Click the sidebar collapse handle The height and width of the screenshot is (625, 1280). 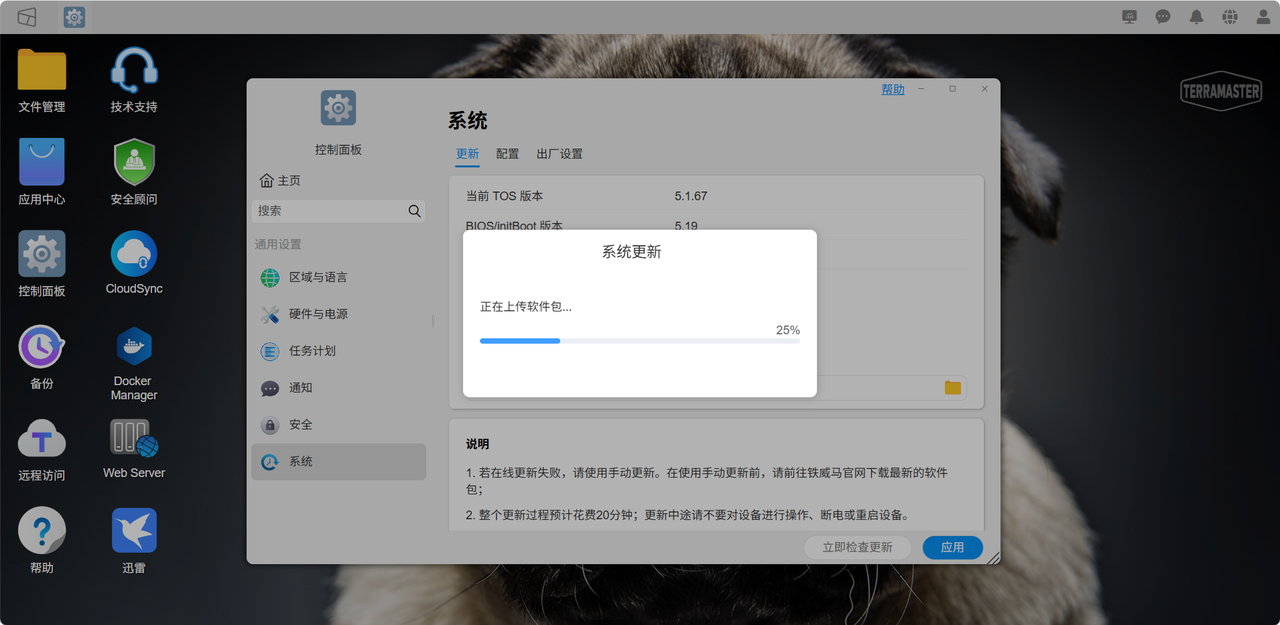click(433, 322)
